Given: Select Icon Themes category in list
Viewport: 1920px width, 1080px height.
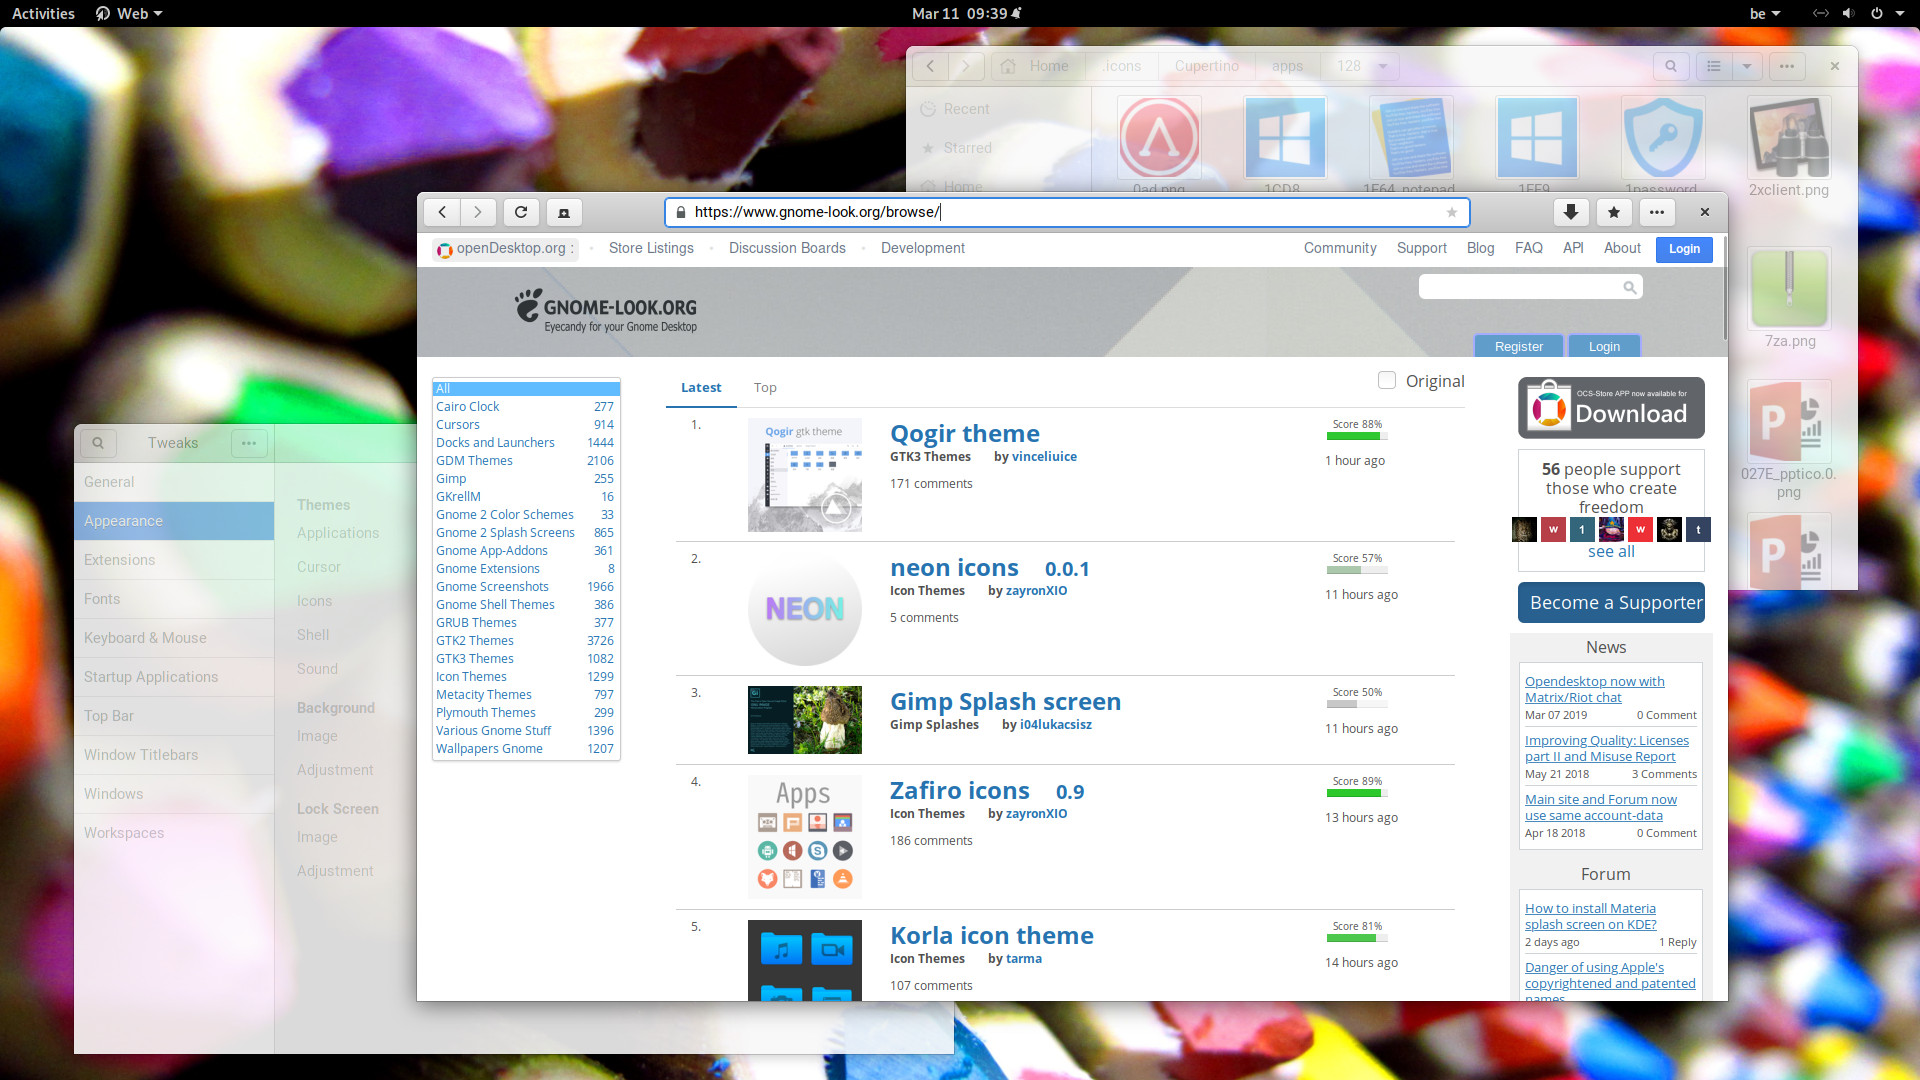Looking at the screenshot, I should [471, 677].
